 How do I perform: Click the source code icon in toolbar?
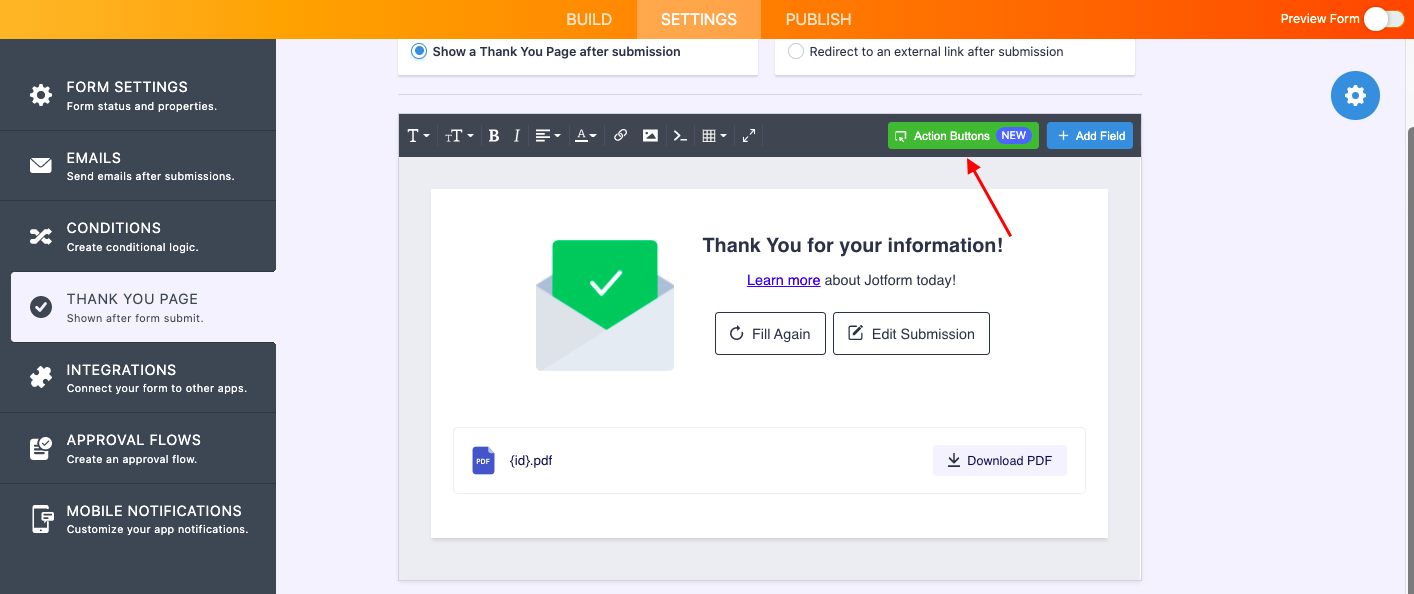point(680,136)
